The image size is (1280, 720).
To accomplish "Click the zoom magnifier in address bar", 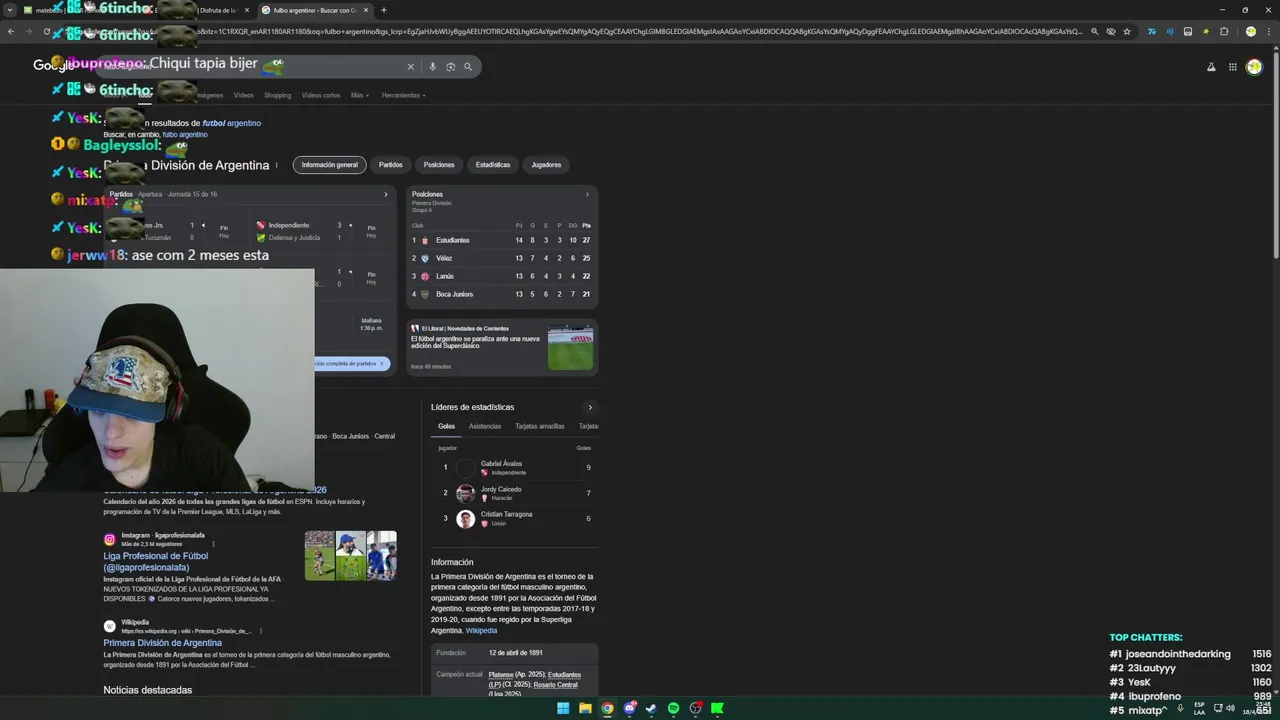I will point(1095,31).
